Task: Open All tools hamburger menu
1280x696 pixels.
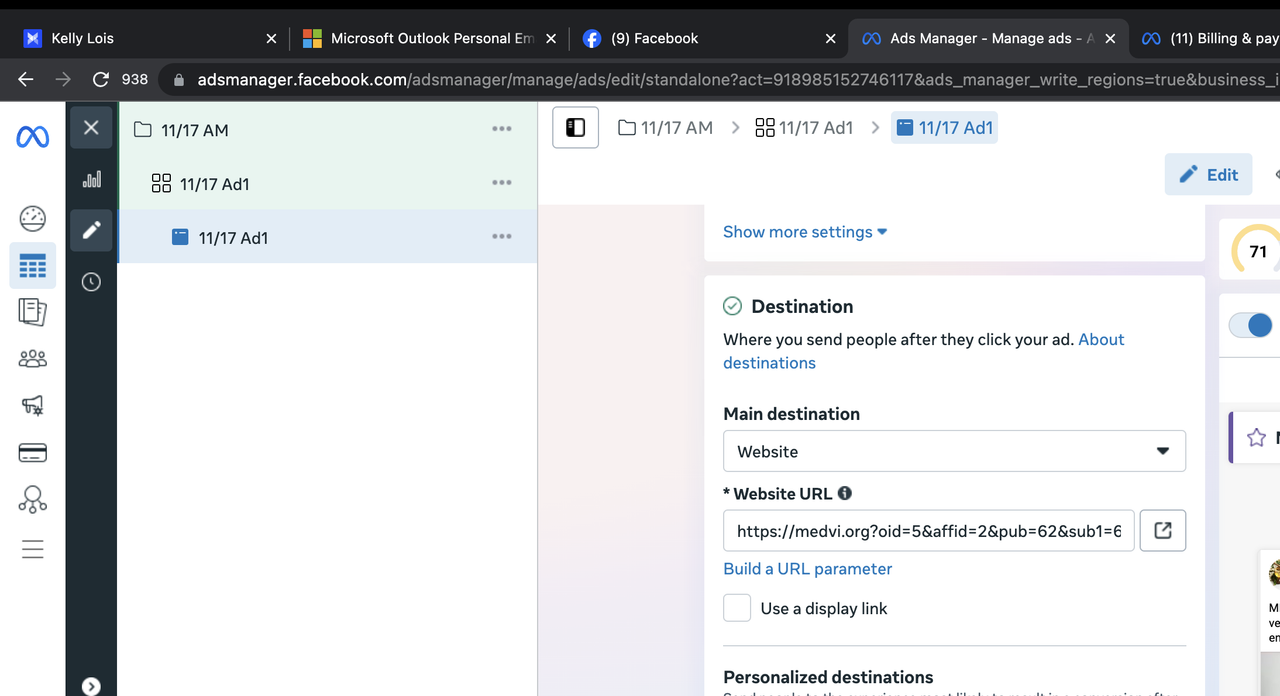Action: 33,549
